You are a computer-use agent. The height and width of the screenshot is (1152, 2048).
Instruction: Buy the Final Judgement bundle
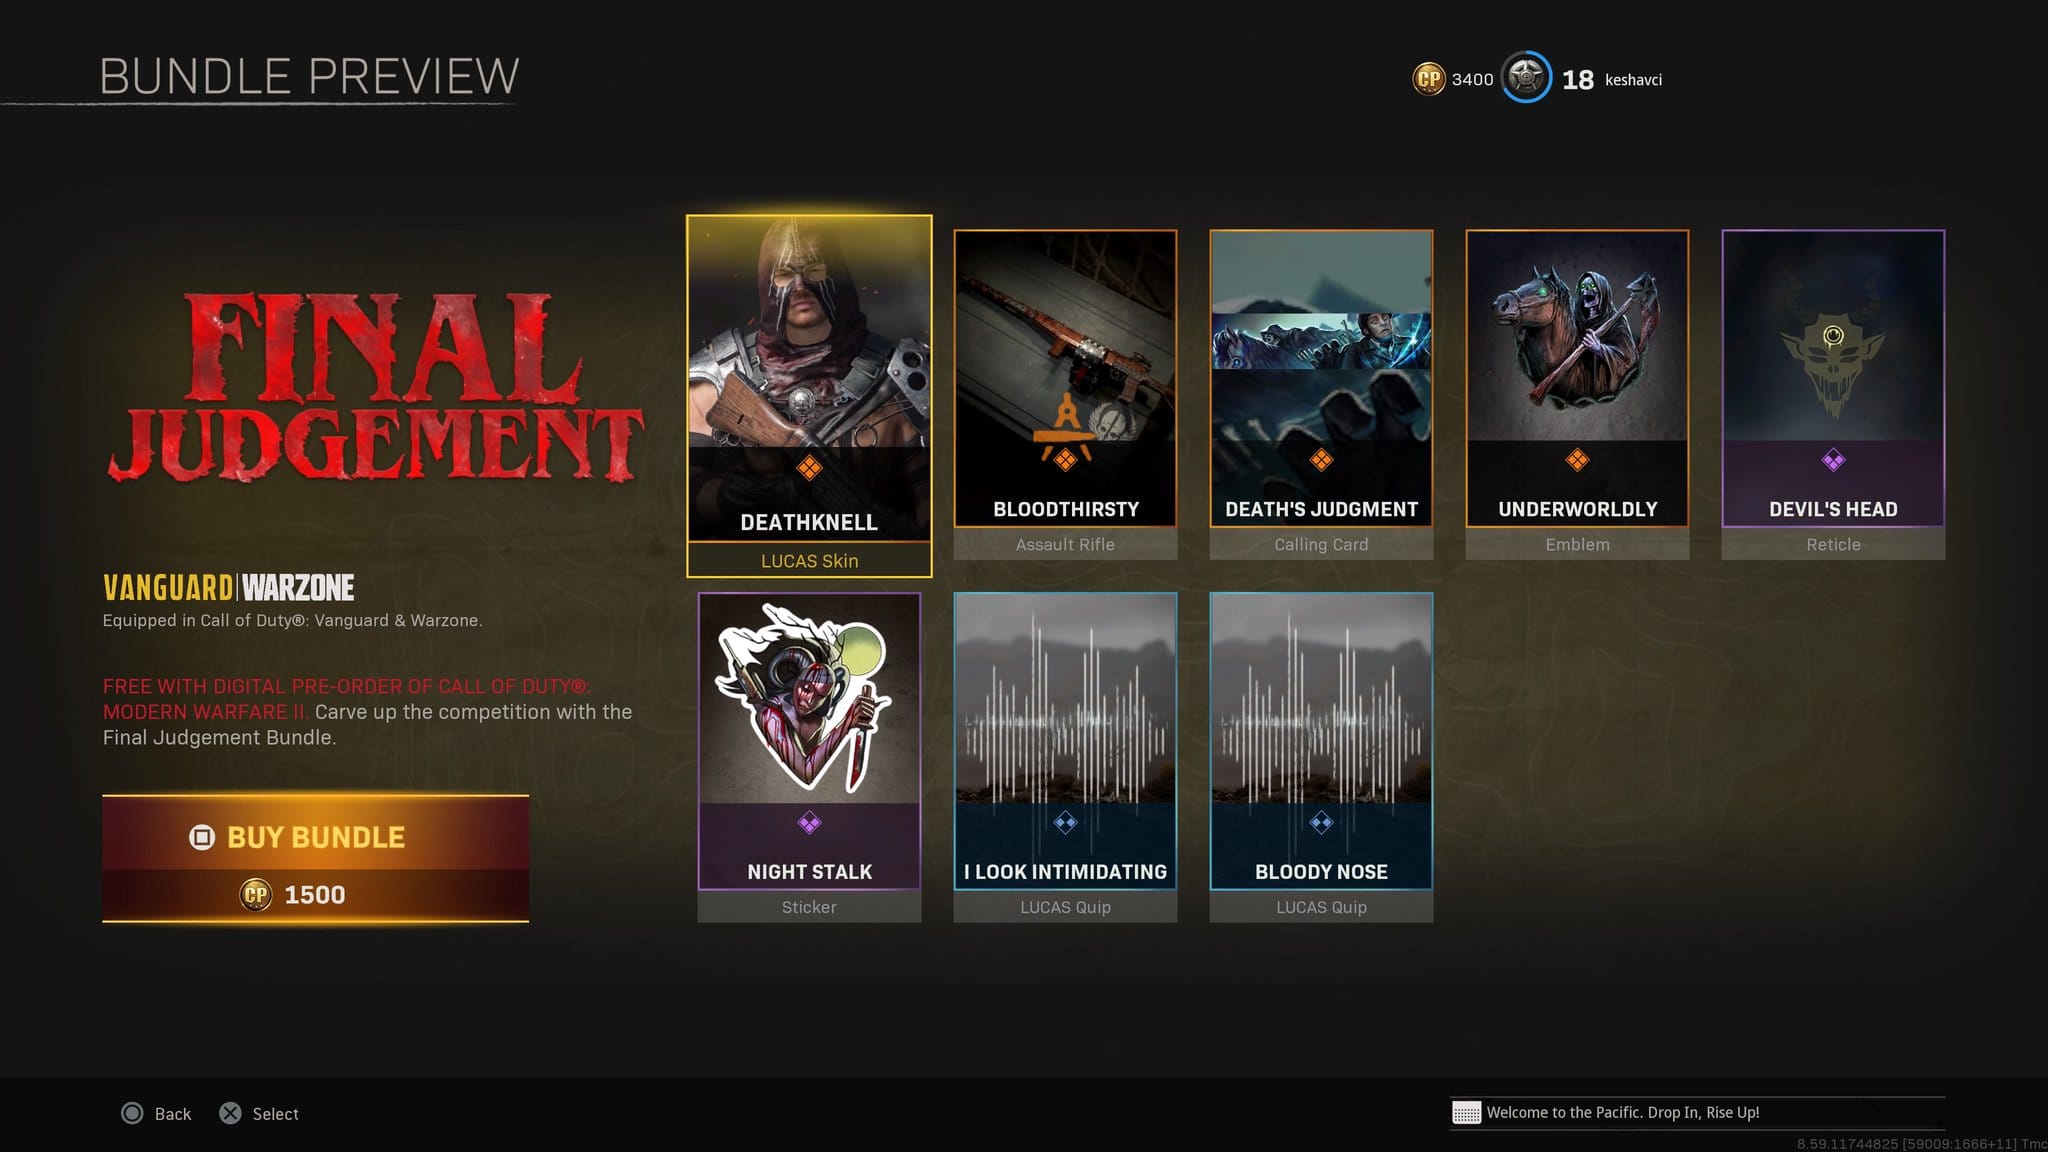point(315,837)
